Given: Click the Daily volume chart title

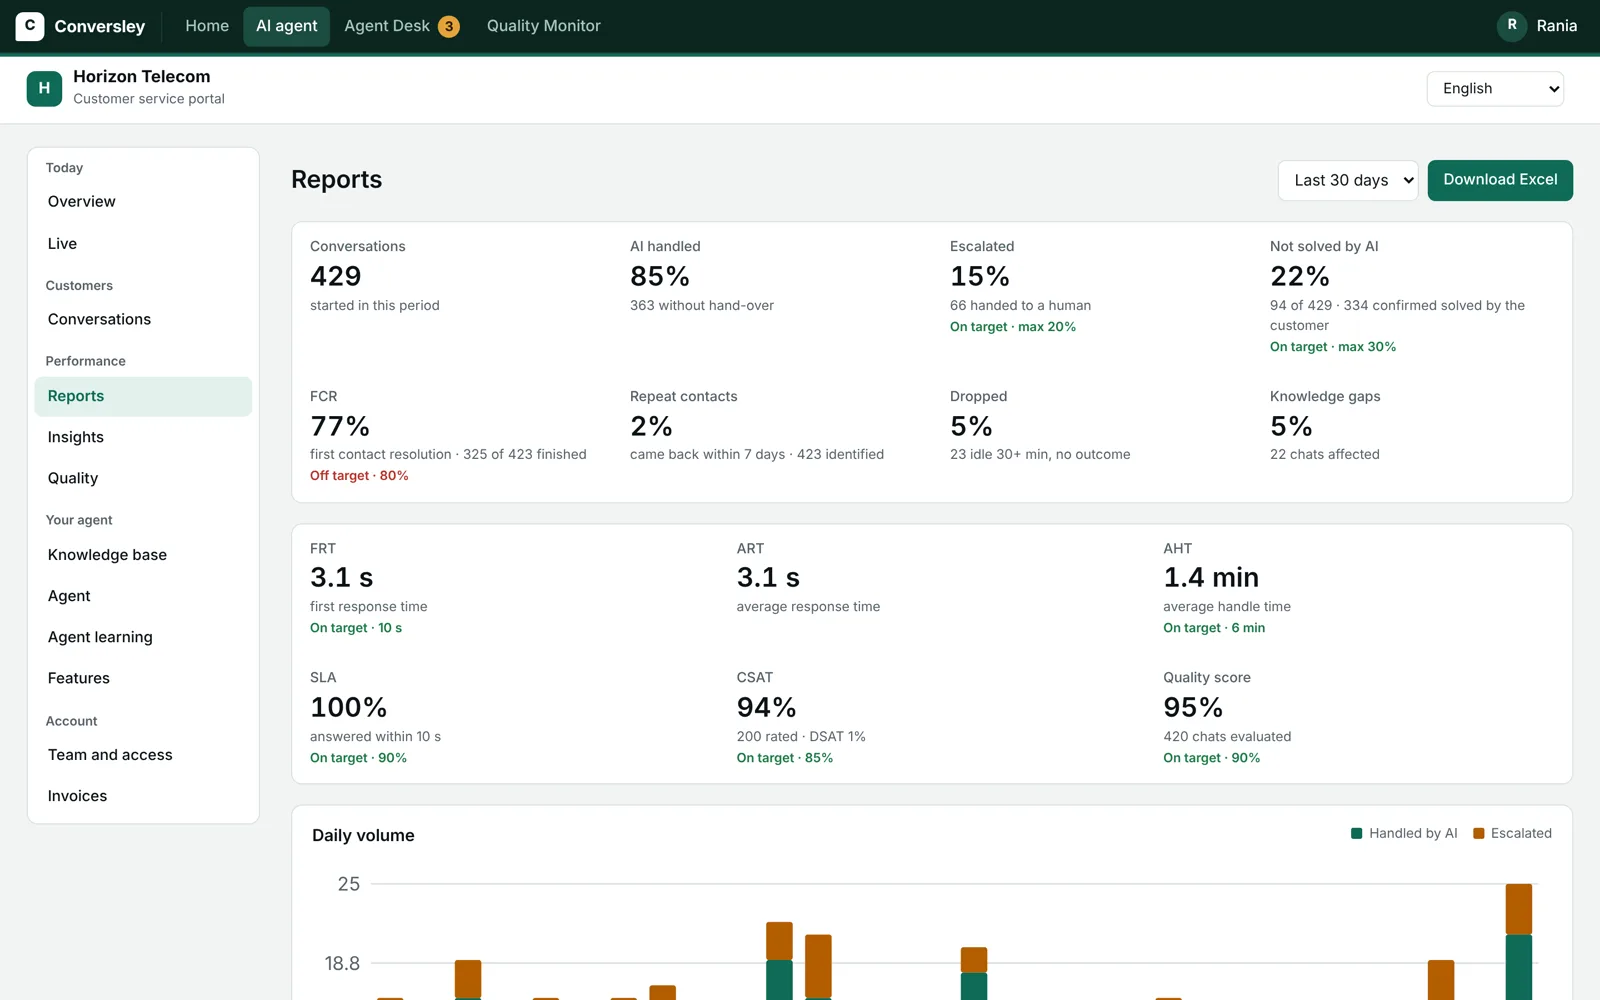Looking at the screenshot, I should (x=363, y=836).
